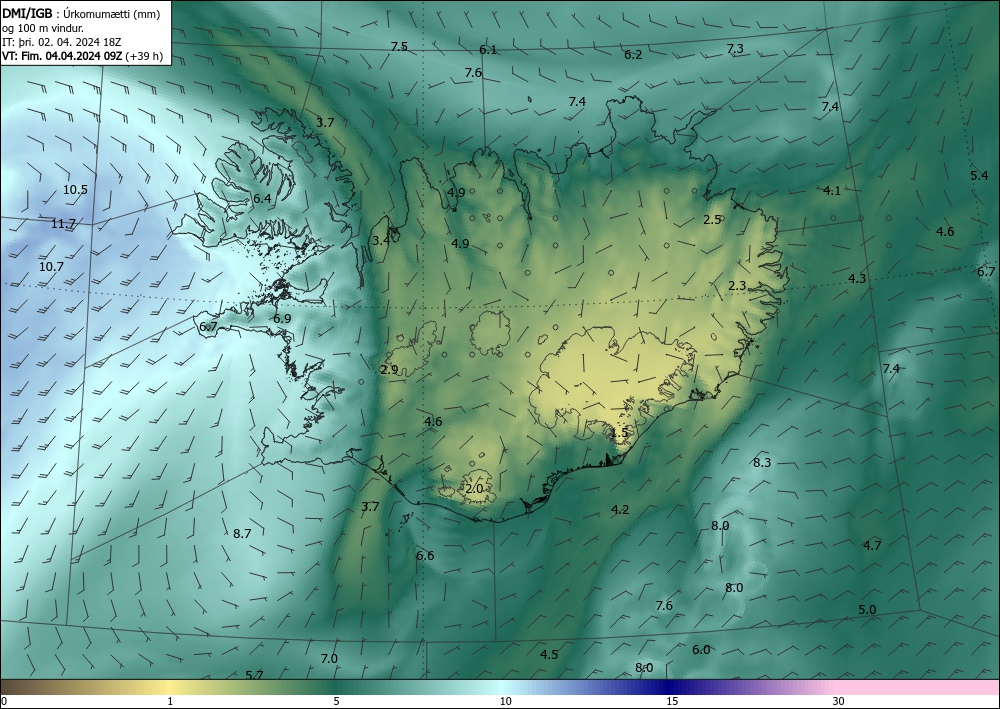1000x709 pixels.
Task: Click the '10' tick label on the color scale
Action: 505,702
